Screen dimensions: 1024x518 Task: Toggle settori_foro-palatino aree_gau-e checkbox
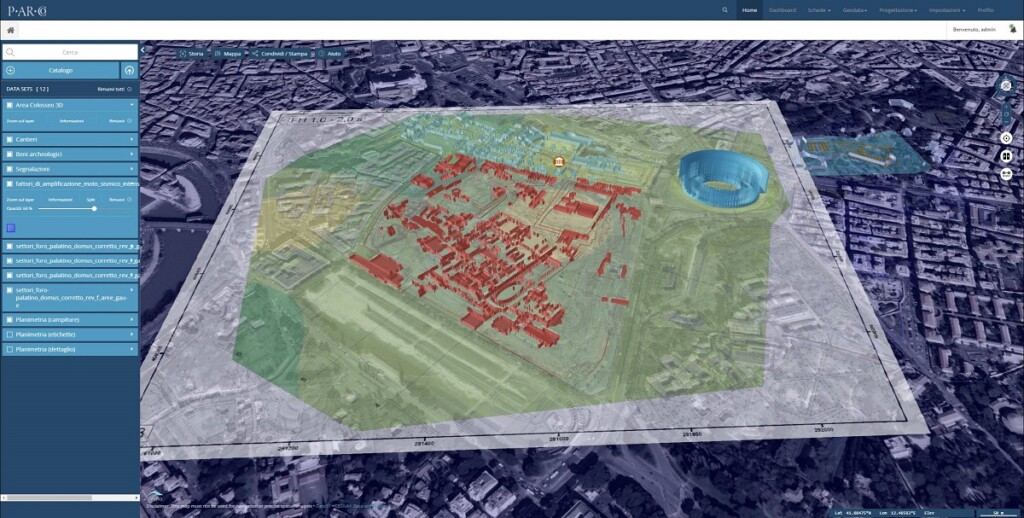(10, 290)
